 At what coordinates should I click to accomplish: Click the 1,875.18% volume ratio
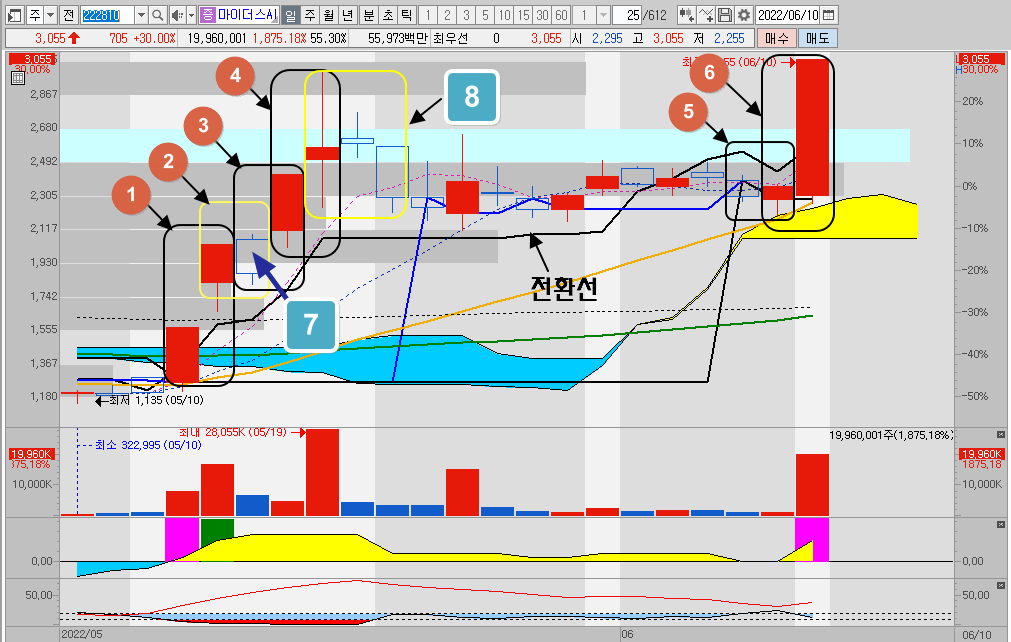[x=279, y=38]
